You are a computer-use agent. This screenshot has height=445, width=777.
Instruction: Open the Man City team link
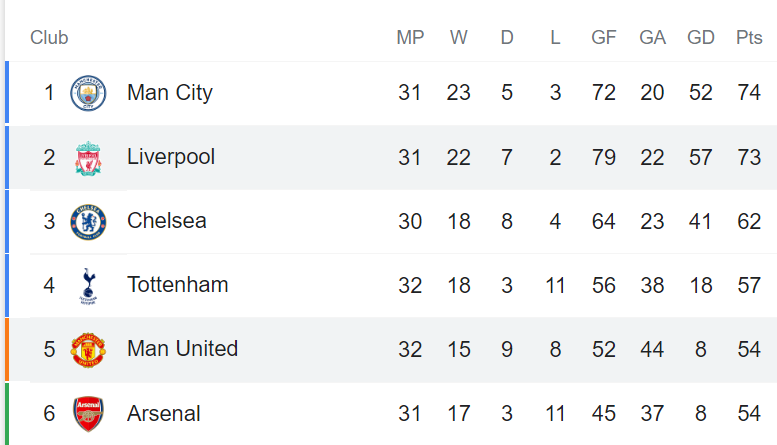(169, 93)
